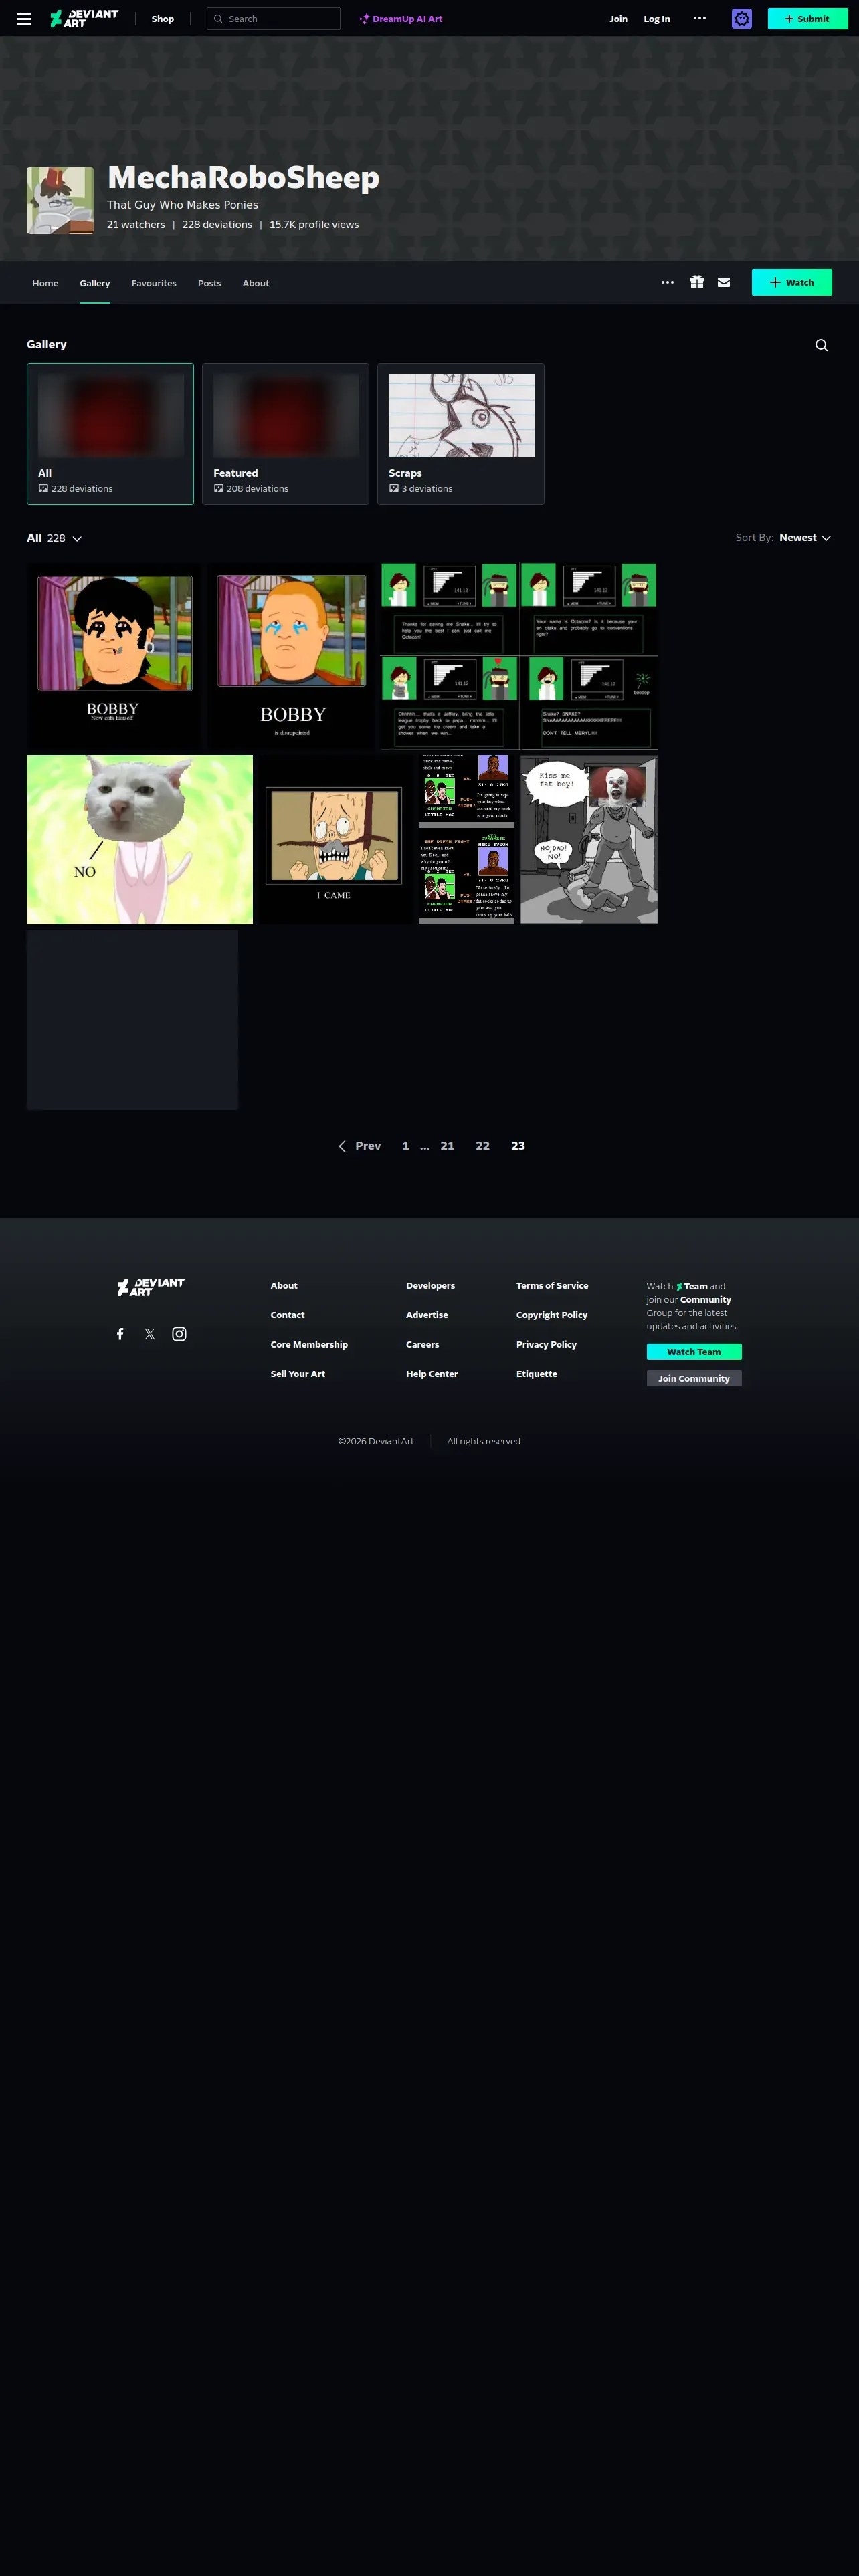This screenshot has height=2576, width=859.
Task: Open DeviantArt Instagram icon
Action: coord(179,1334)
